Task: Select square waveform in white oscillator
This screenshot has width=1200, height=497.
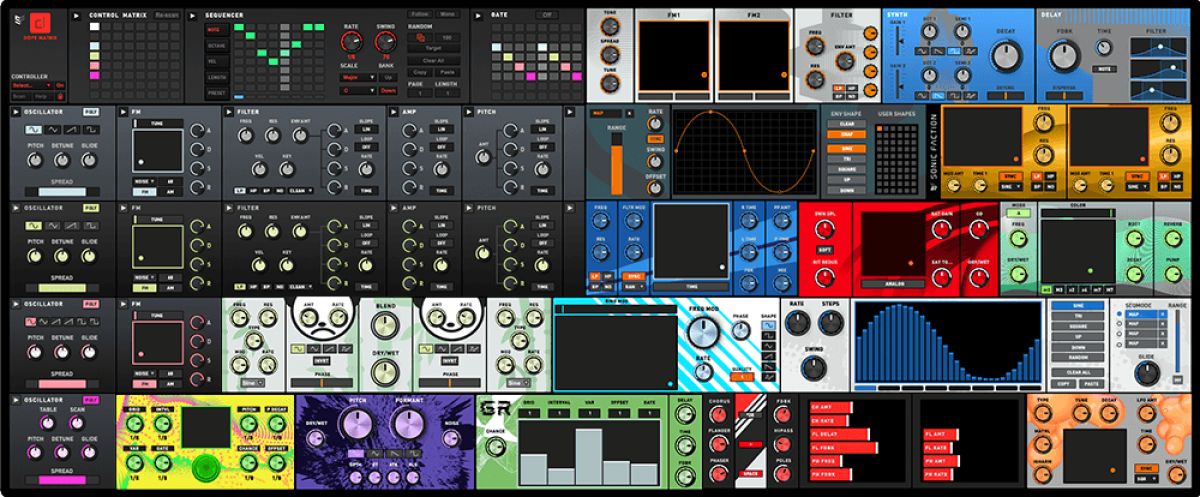Action: (x=90, y=129)
